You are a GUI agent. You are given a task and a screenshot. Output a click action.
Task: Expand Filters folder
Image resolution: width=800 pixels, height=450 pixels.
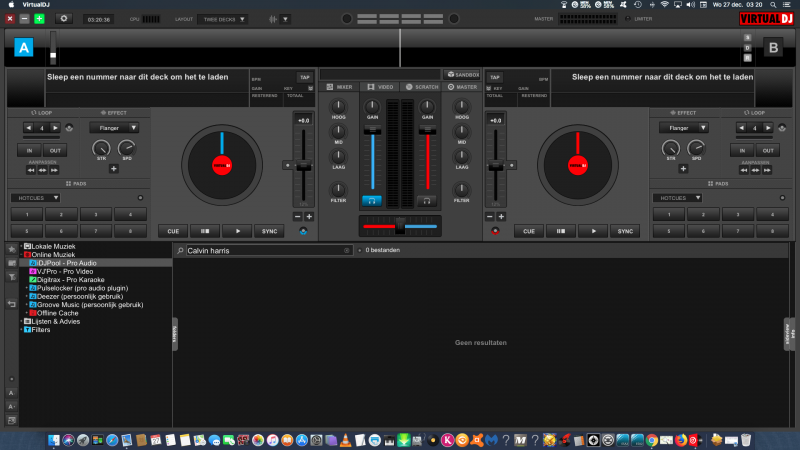(x=22, y=330)
